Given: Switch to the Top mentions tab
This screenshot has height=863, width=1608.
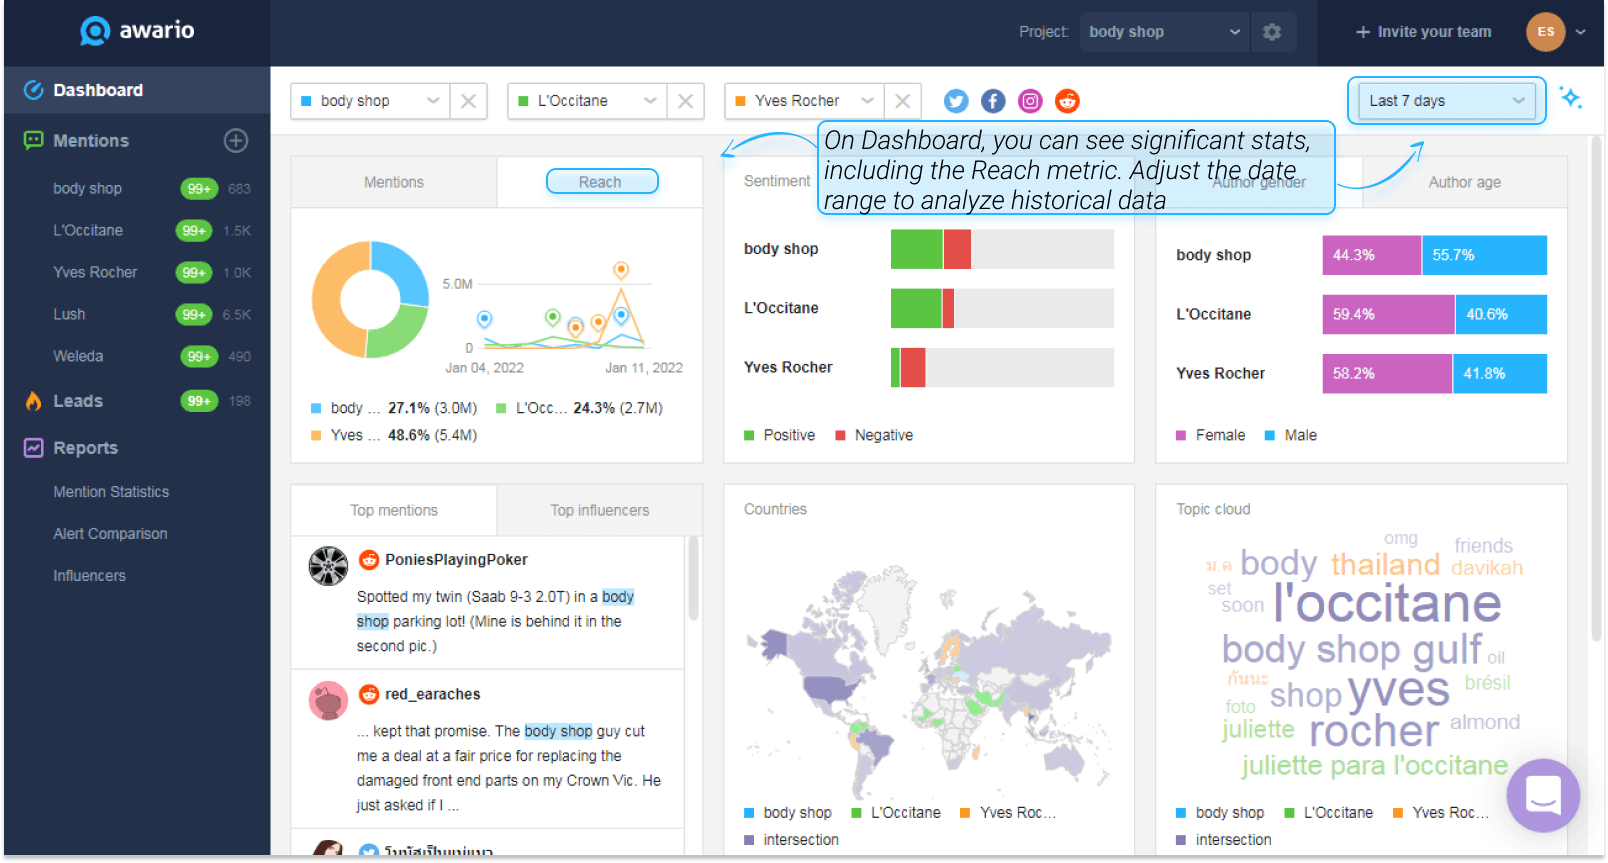Looking at the screenshot, I should 394,510.
